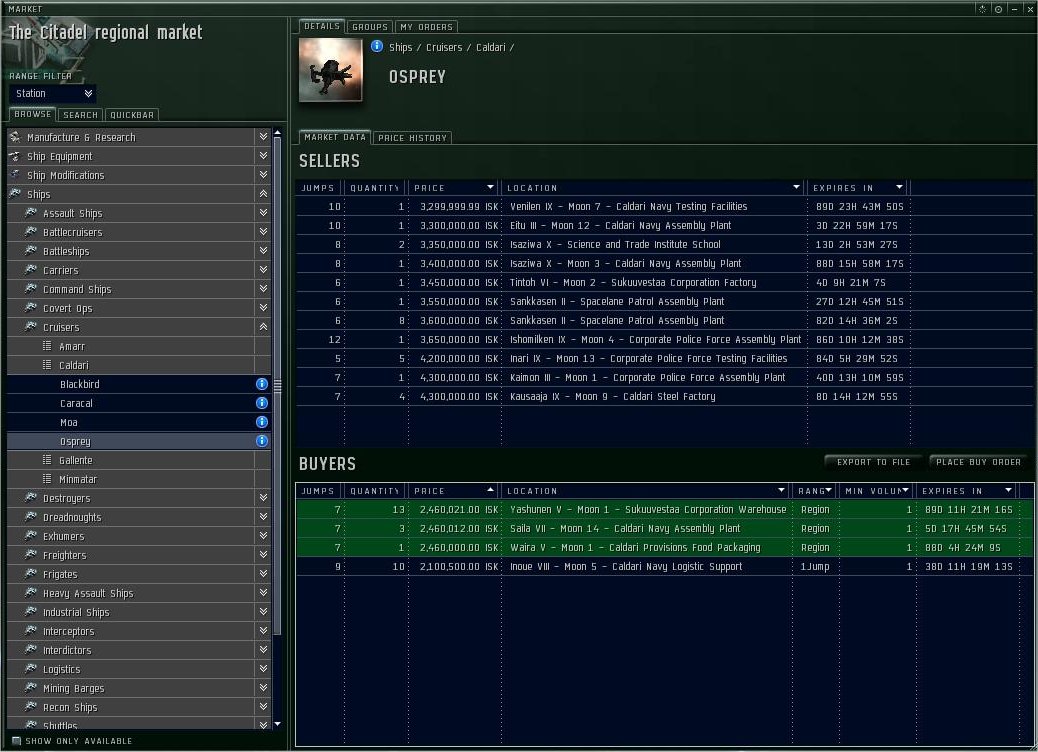Viewport: 1038px width, 752px height.
Task: Sort sellers by Expires In column
Action: [x=858, y=188]
